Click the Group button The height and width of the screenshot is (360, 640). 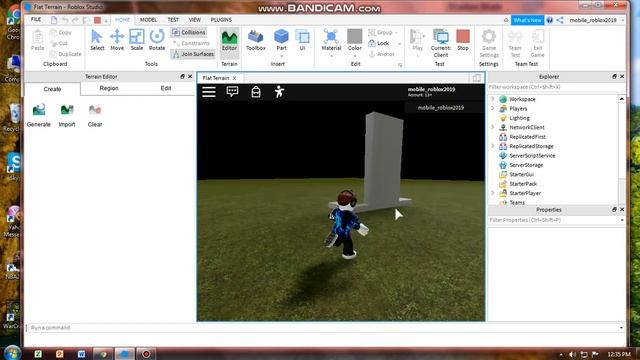[x=380, y=32]
